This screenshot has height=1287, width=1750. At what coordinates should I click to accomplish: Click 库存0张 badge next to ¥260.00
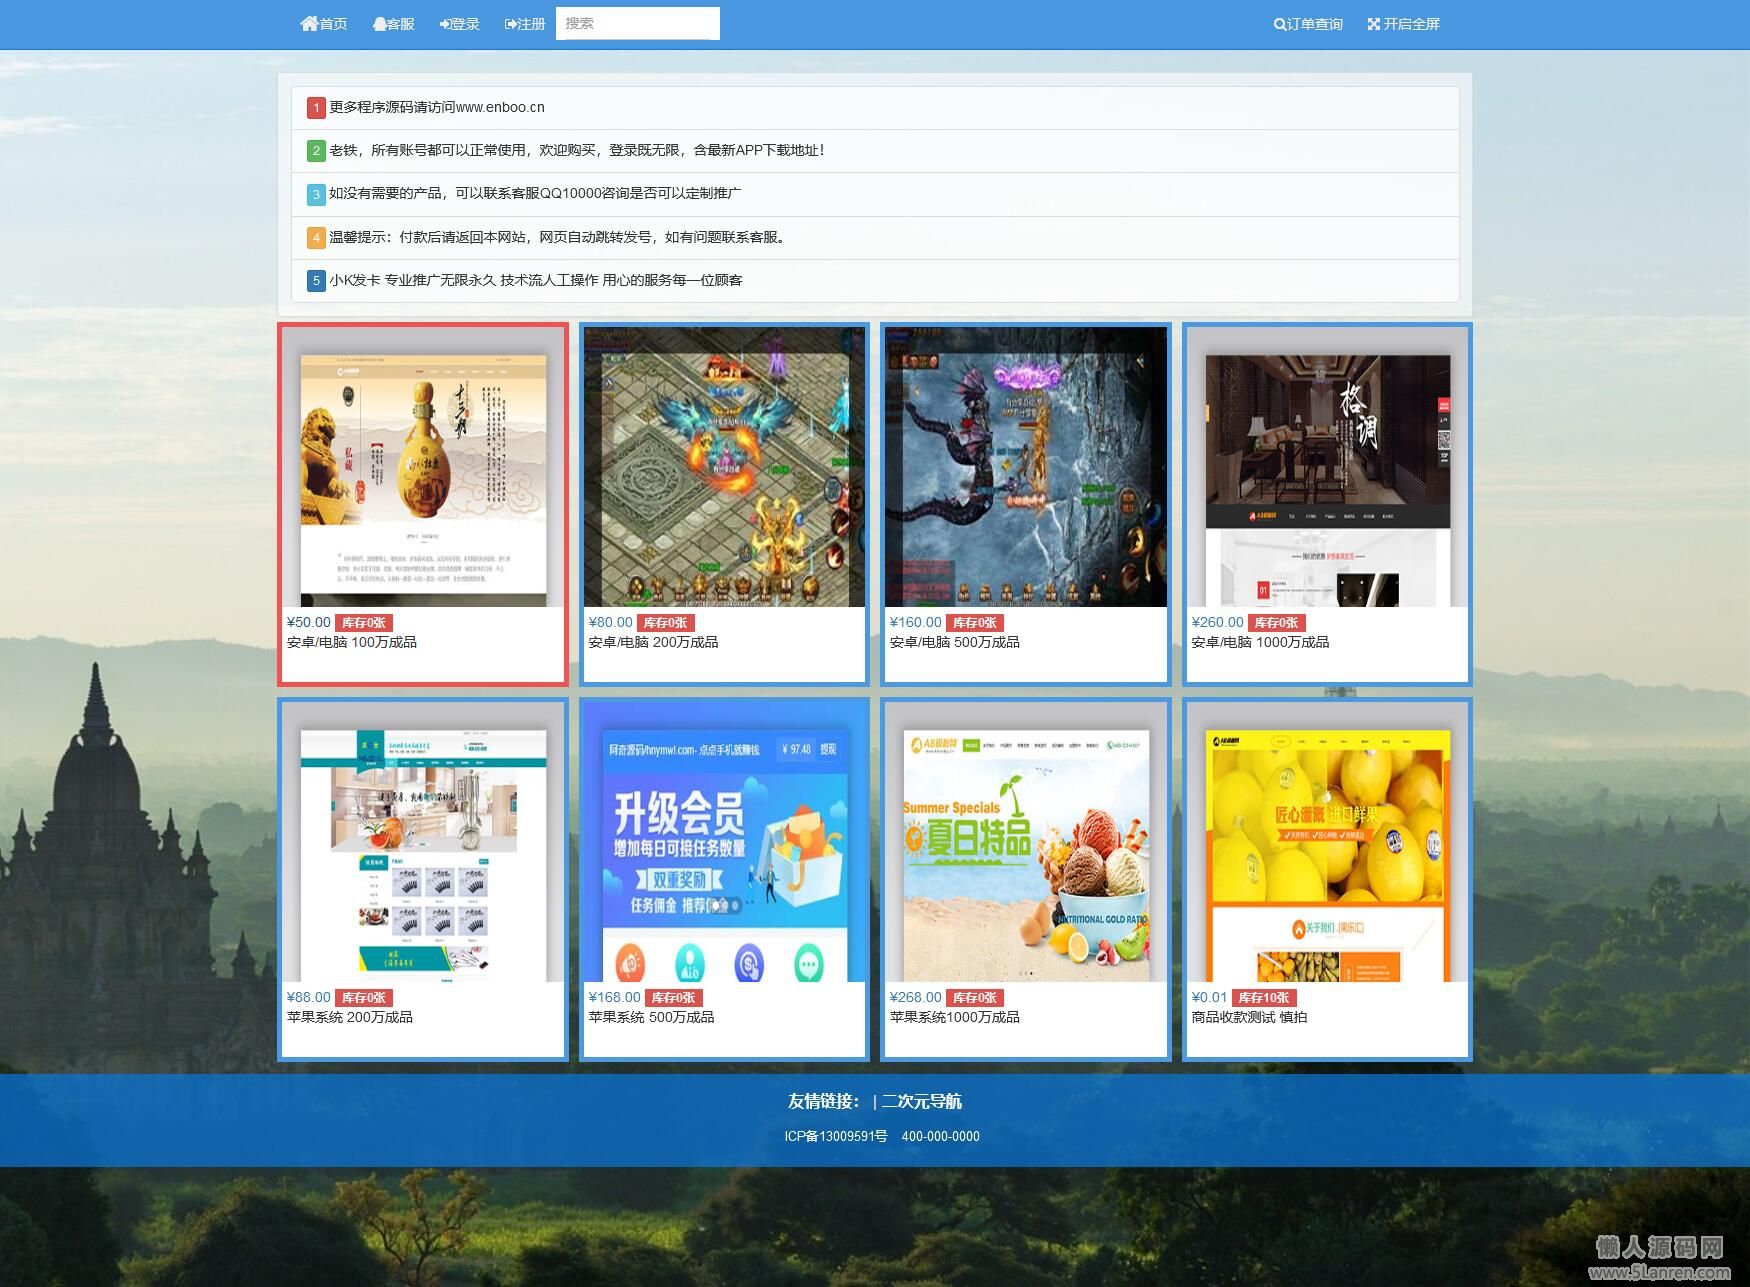pyautogui.click(x=1277, y=623)
